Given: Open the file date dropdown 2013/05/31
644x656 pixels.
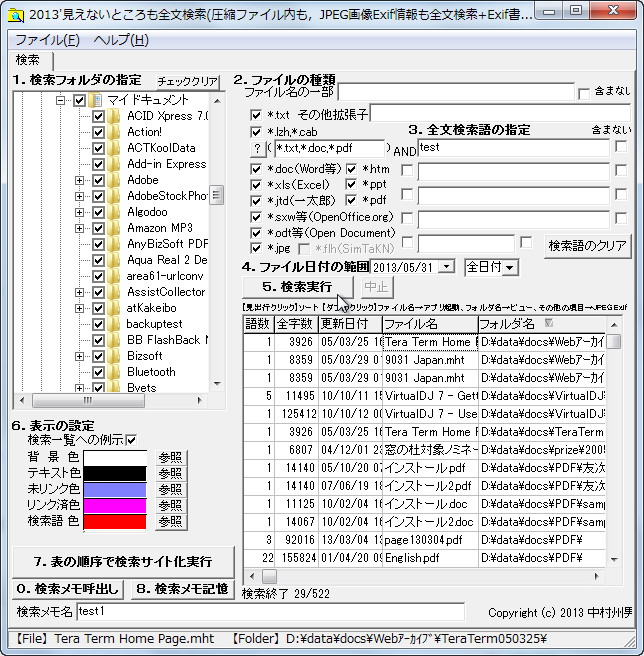Looking at the screenshot, I should pyautogui.click(x=446, y=266).
